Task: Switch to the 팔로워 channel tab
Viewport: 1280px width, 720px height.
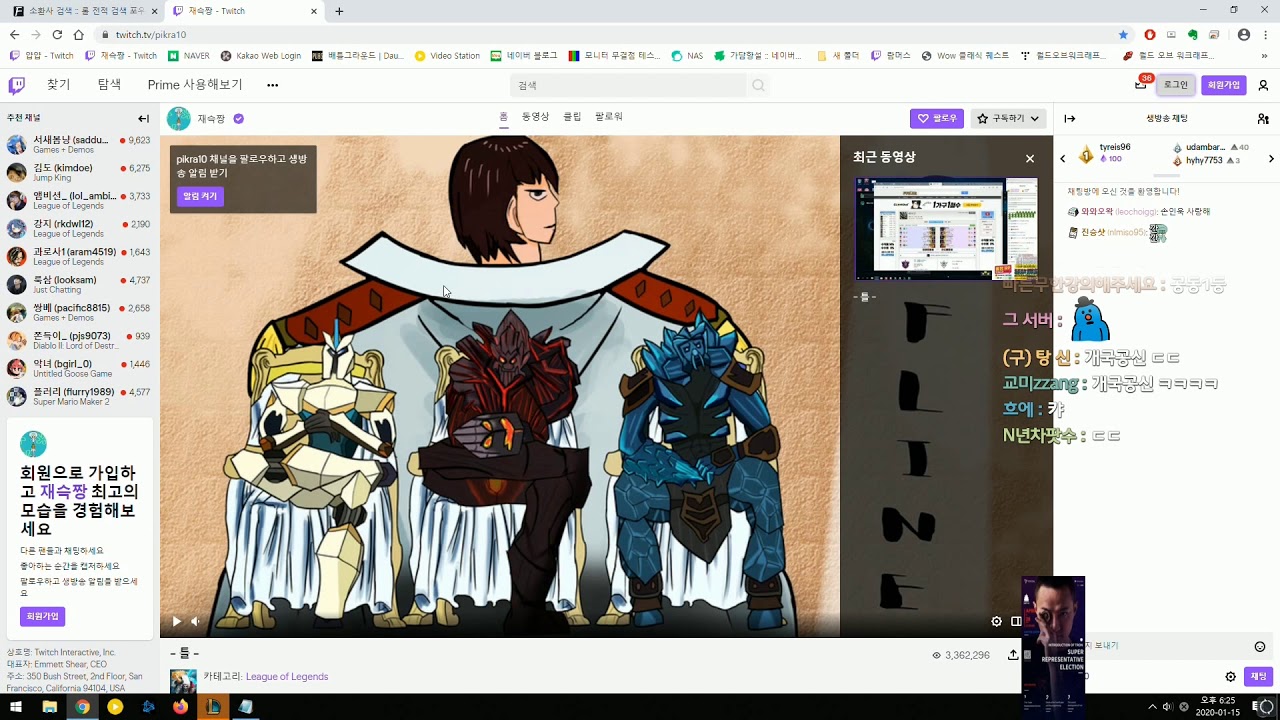Action: tap(609, 117)
